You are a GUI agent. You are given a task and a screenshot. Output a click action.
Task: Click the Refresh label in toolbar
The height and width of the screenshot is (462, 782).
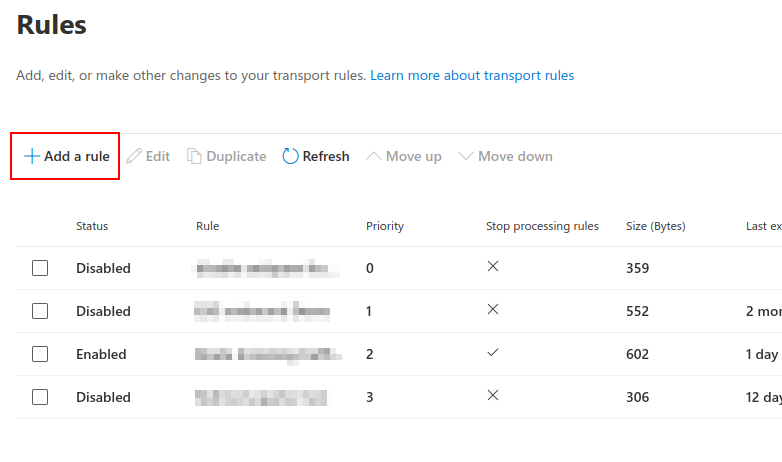[x=326, y=156]
